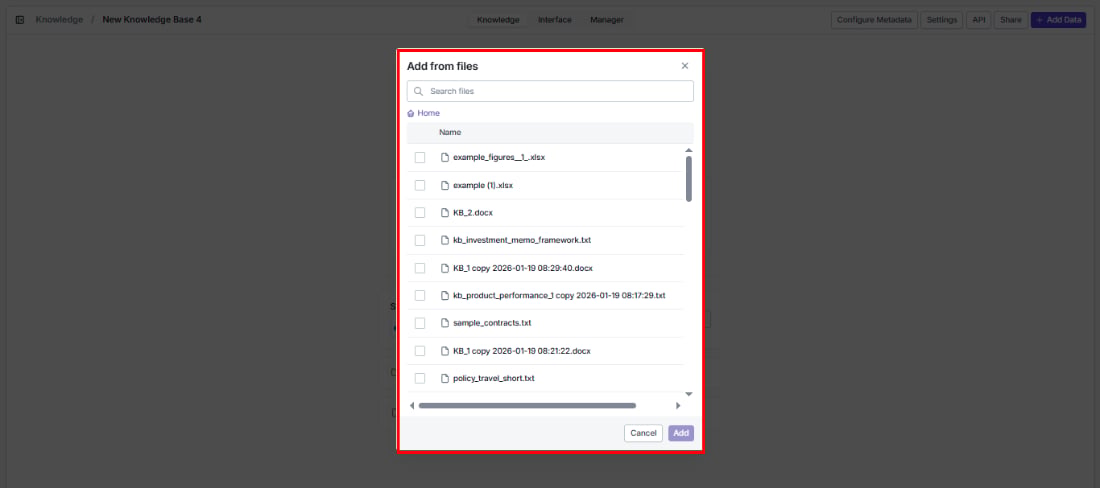Screen dimensions: 1100x490
Task: Click the file icon of example (1).xlsx
Action: click(x=444, y=185)
